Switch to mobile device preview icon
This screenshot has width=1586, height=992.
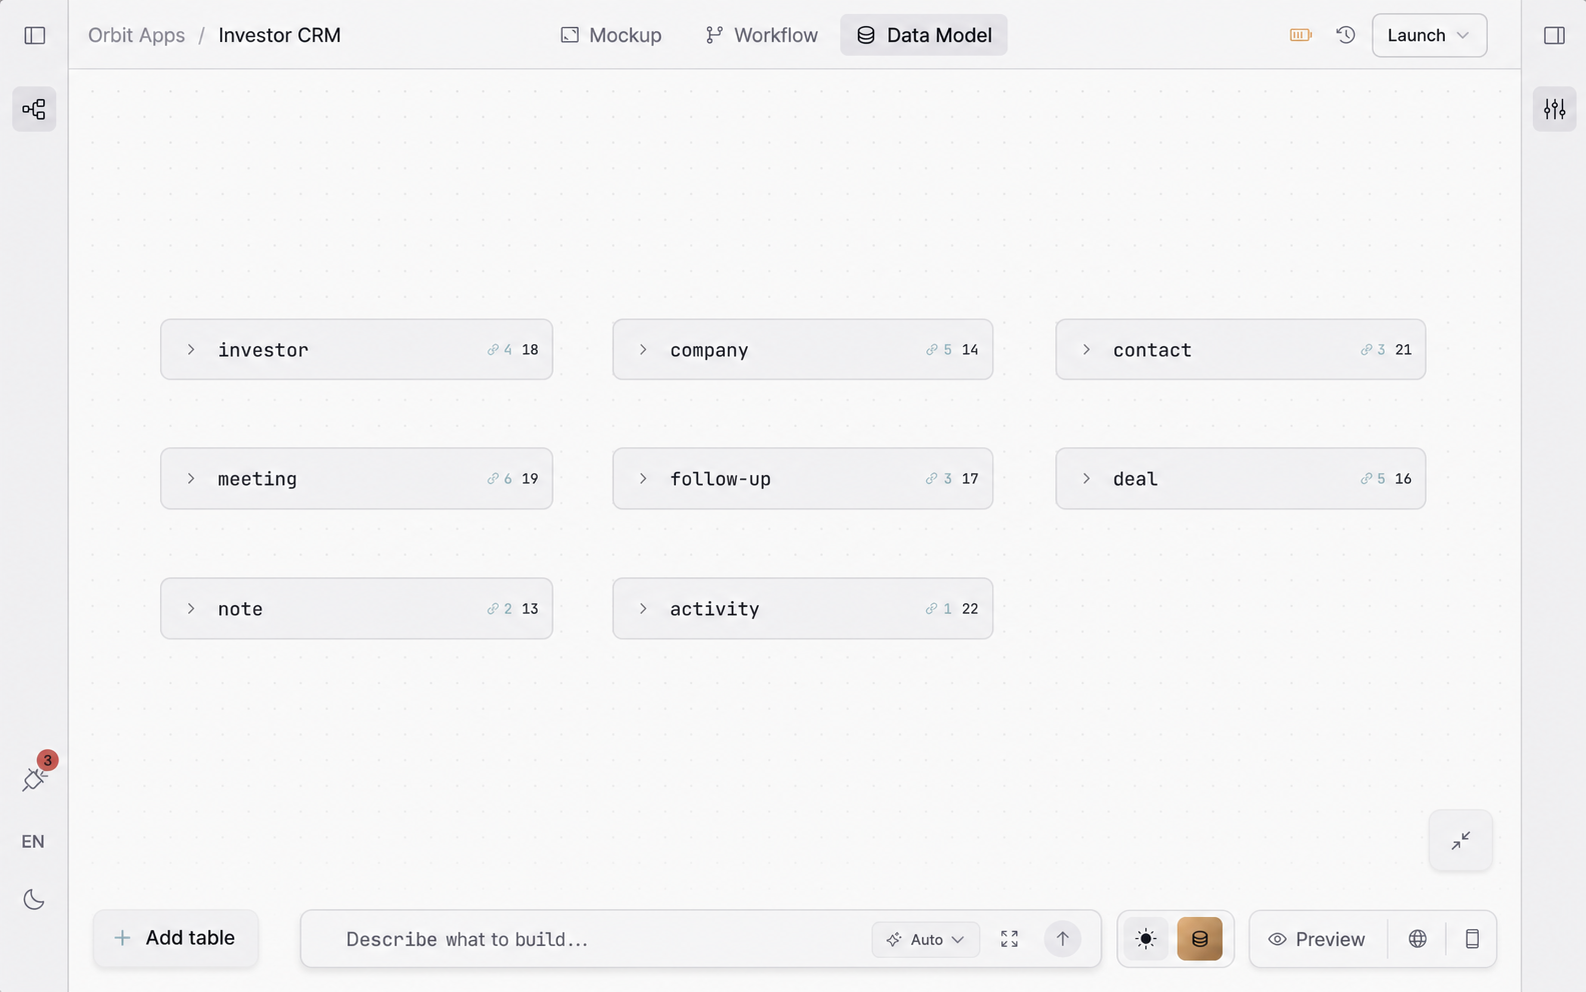point(1472,939)
